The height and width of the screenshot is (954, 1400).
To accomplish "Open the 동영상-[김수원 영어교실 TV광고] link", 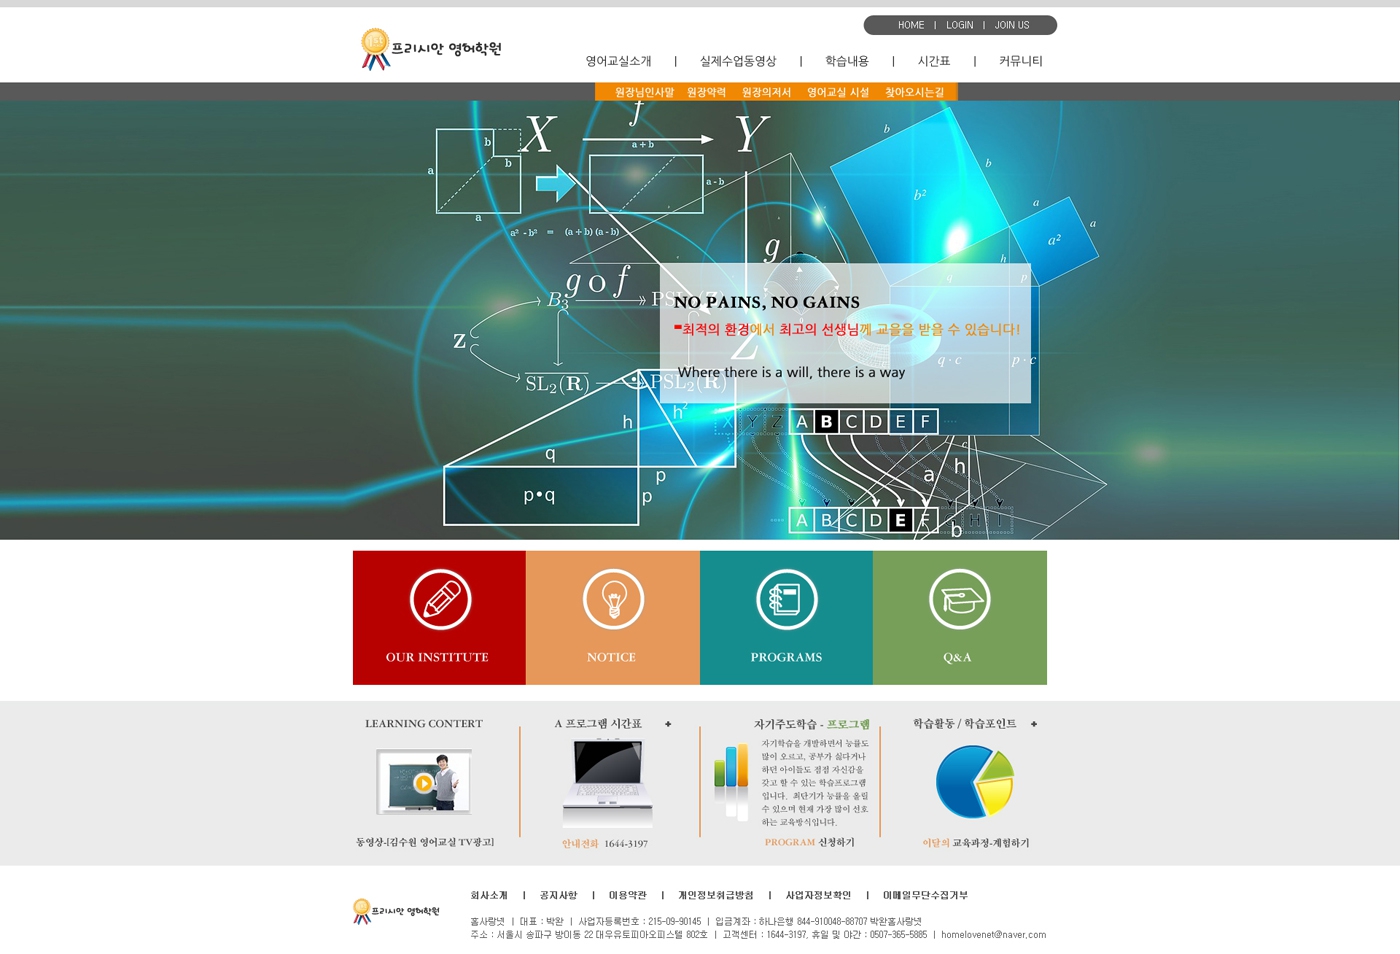I will pyautogui.click(x=425, y=842).
